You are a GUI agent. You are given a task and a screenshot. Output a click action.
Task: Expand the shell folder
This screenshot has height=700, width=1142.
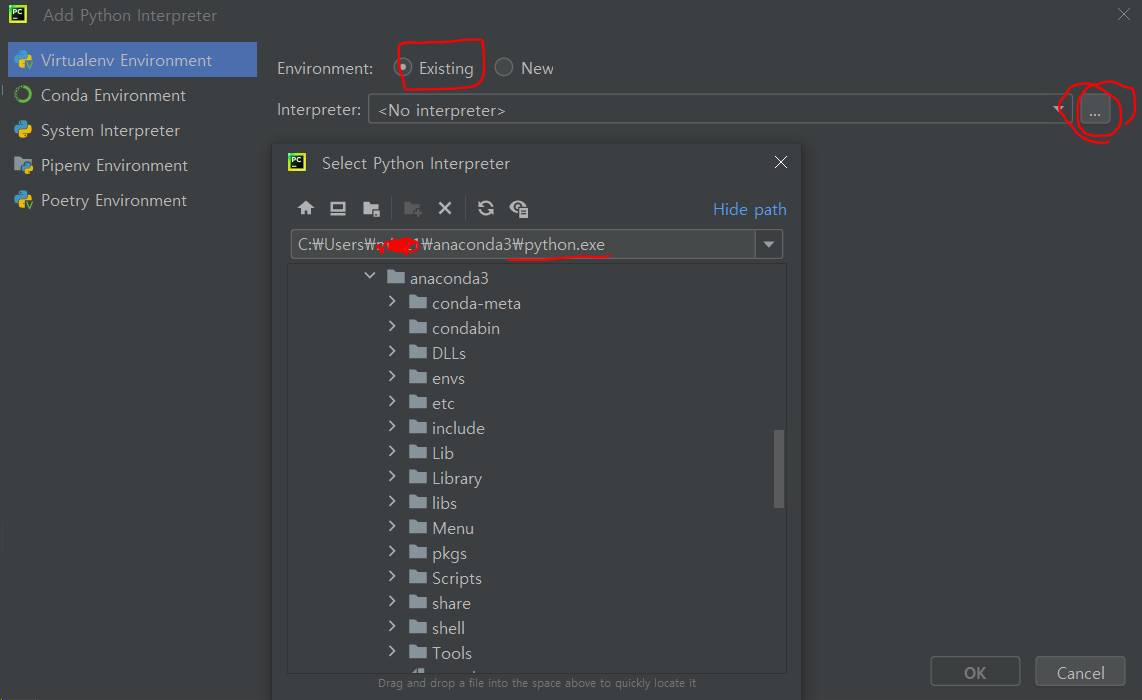click(392, 626)
